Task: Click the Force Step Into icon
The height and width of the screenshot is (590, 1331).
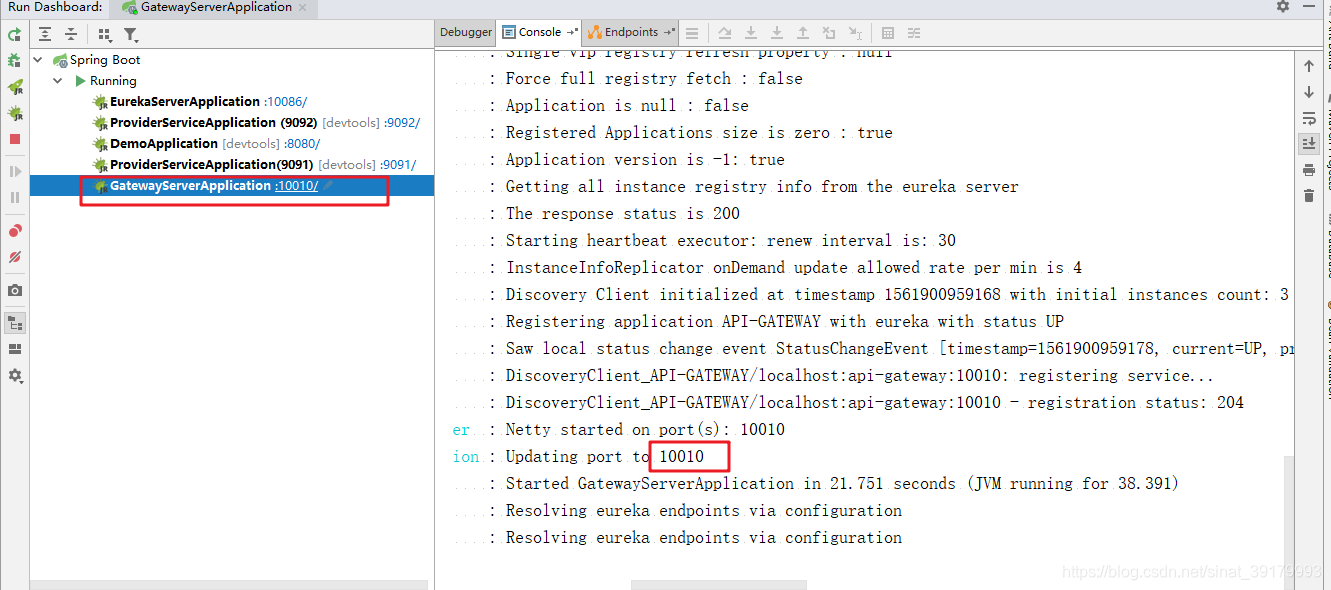Action: pyautogui.click(x=777, y=33)
